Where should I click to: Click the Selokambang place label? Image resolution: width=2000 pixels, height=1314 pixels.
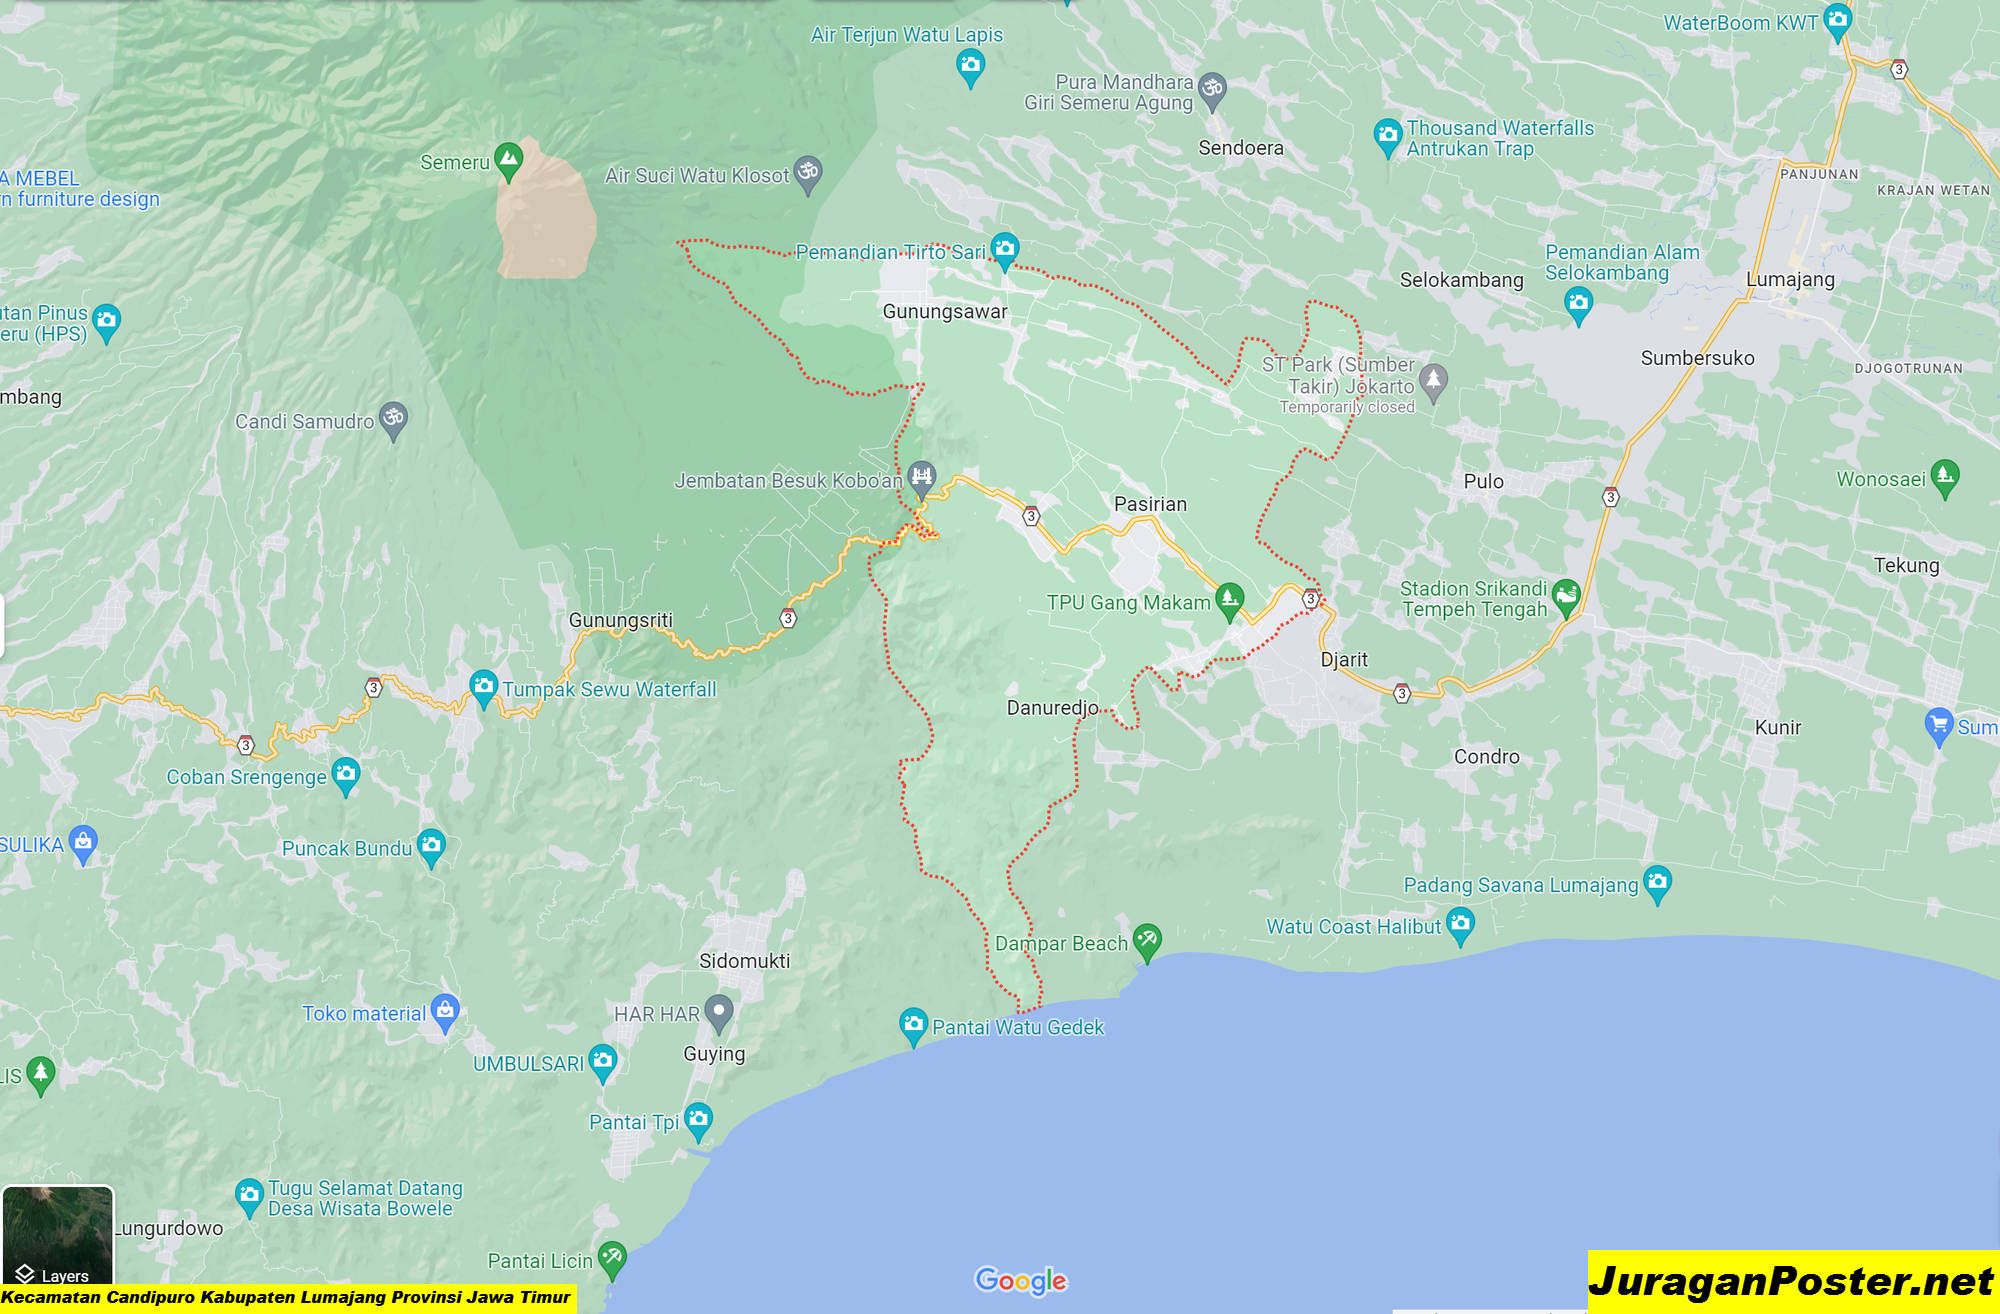click(1461, 280)
